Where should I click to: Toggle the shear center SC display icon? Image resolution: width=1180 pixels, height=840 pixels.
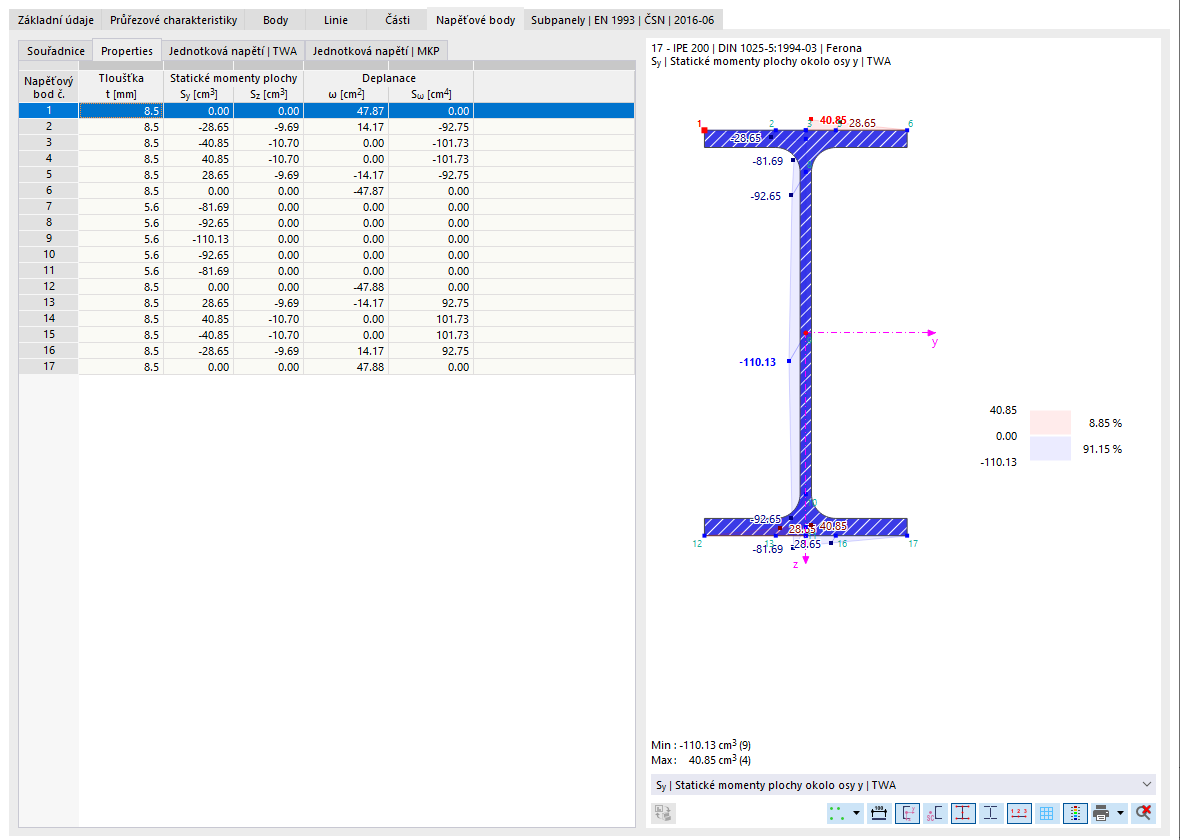[935, 813]
